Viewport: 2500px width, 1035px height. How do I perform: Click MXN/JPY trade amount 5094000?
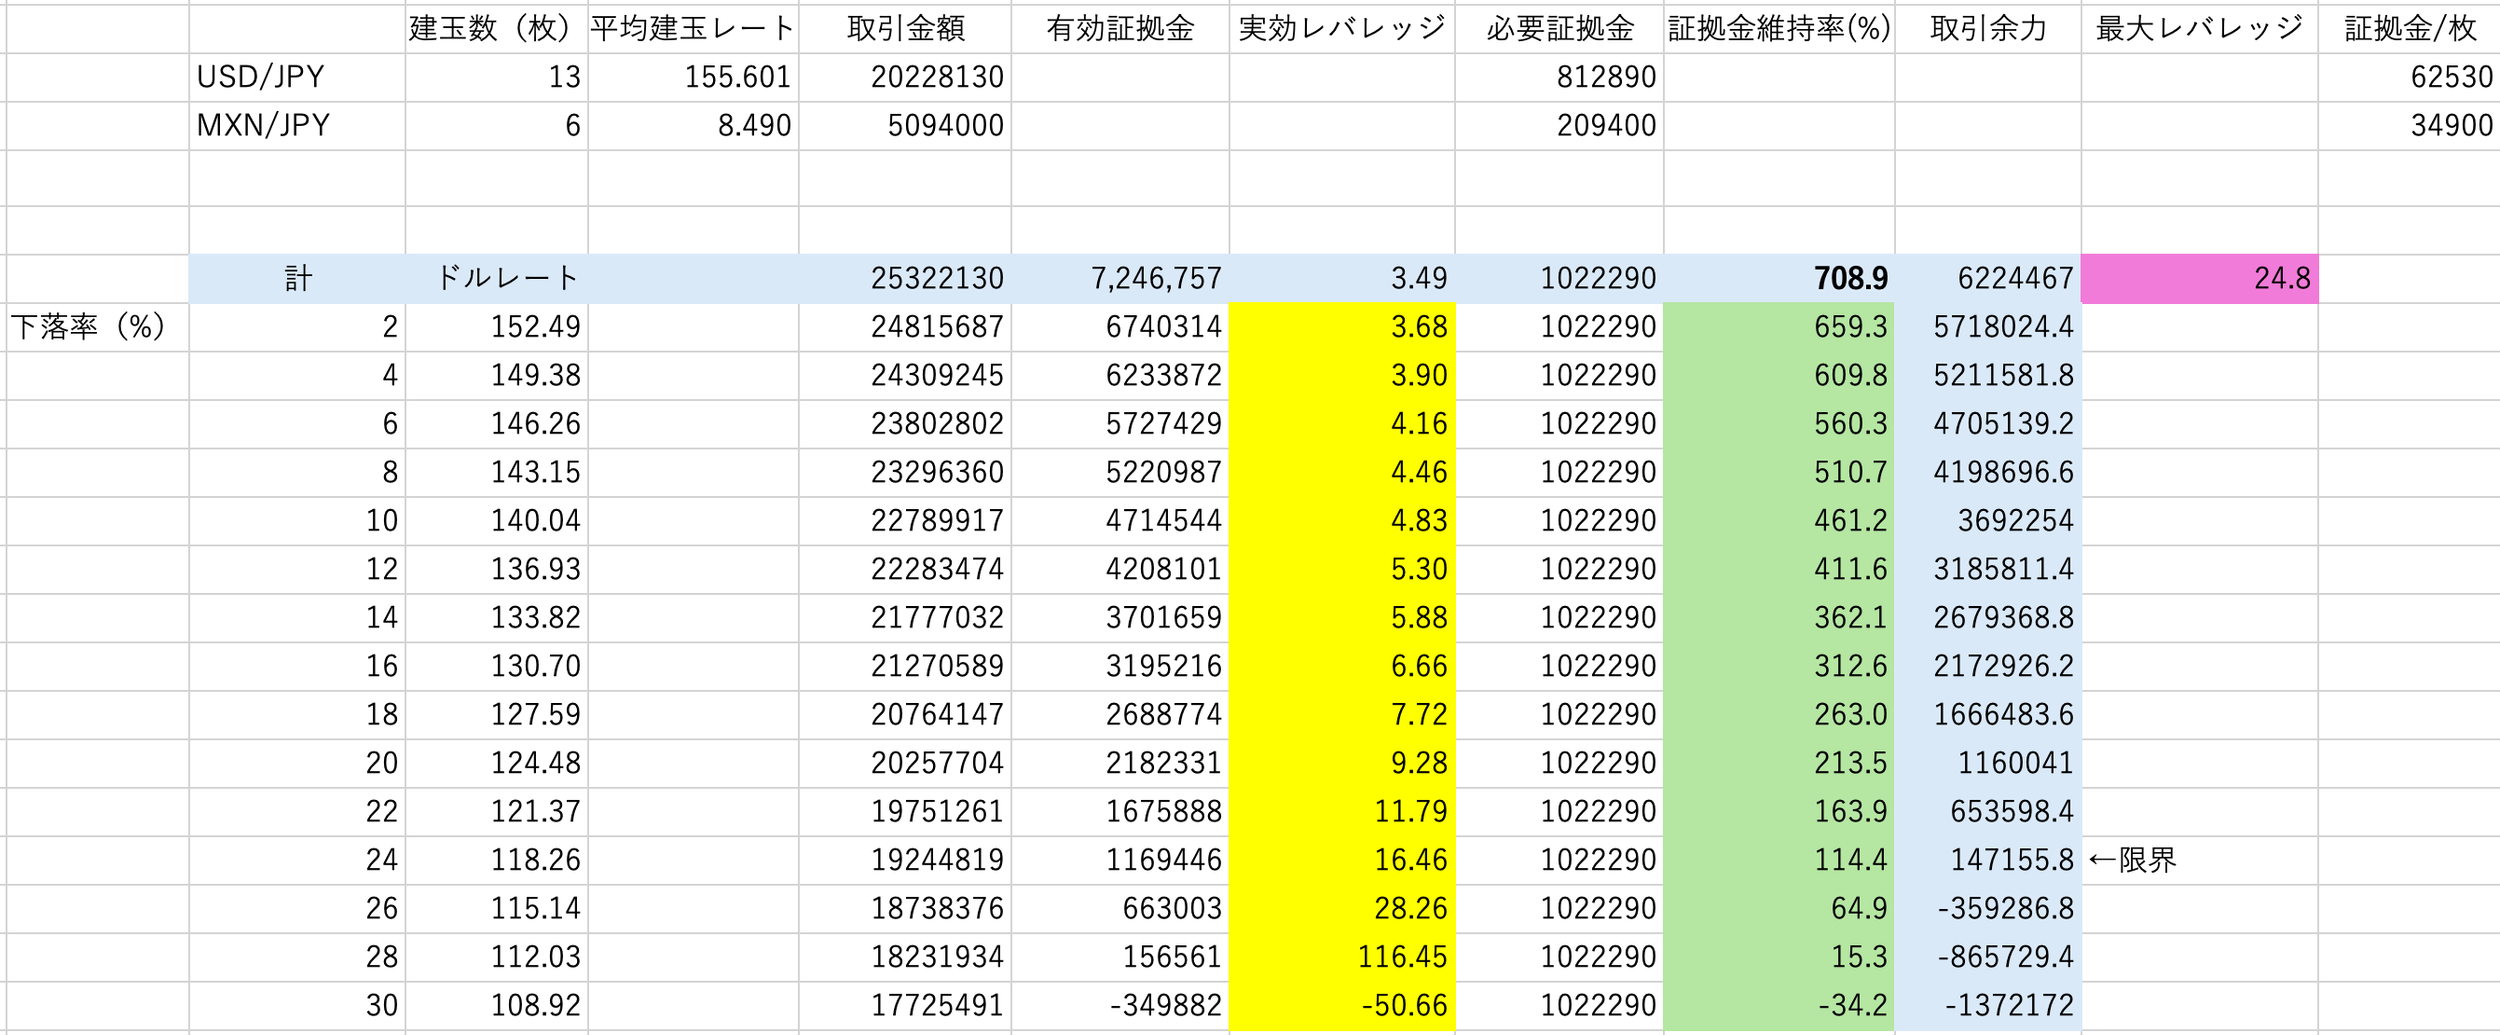[905, 125]
